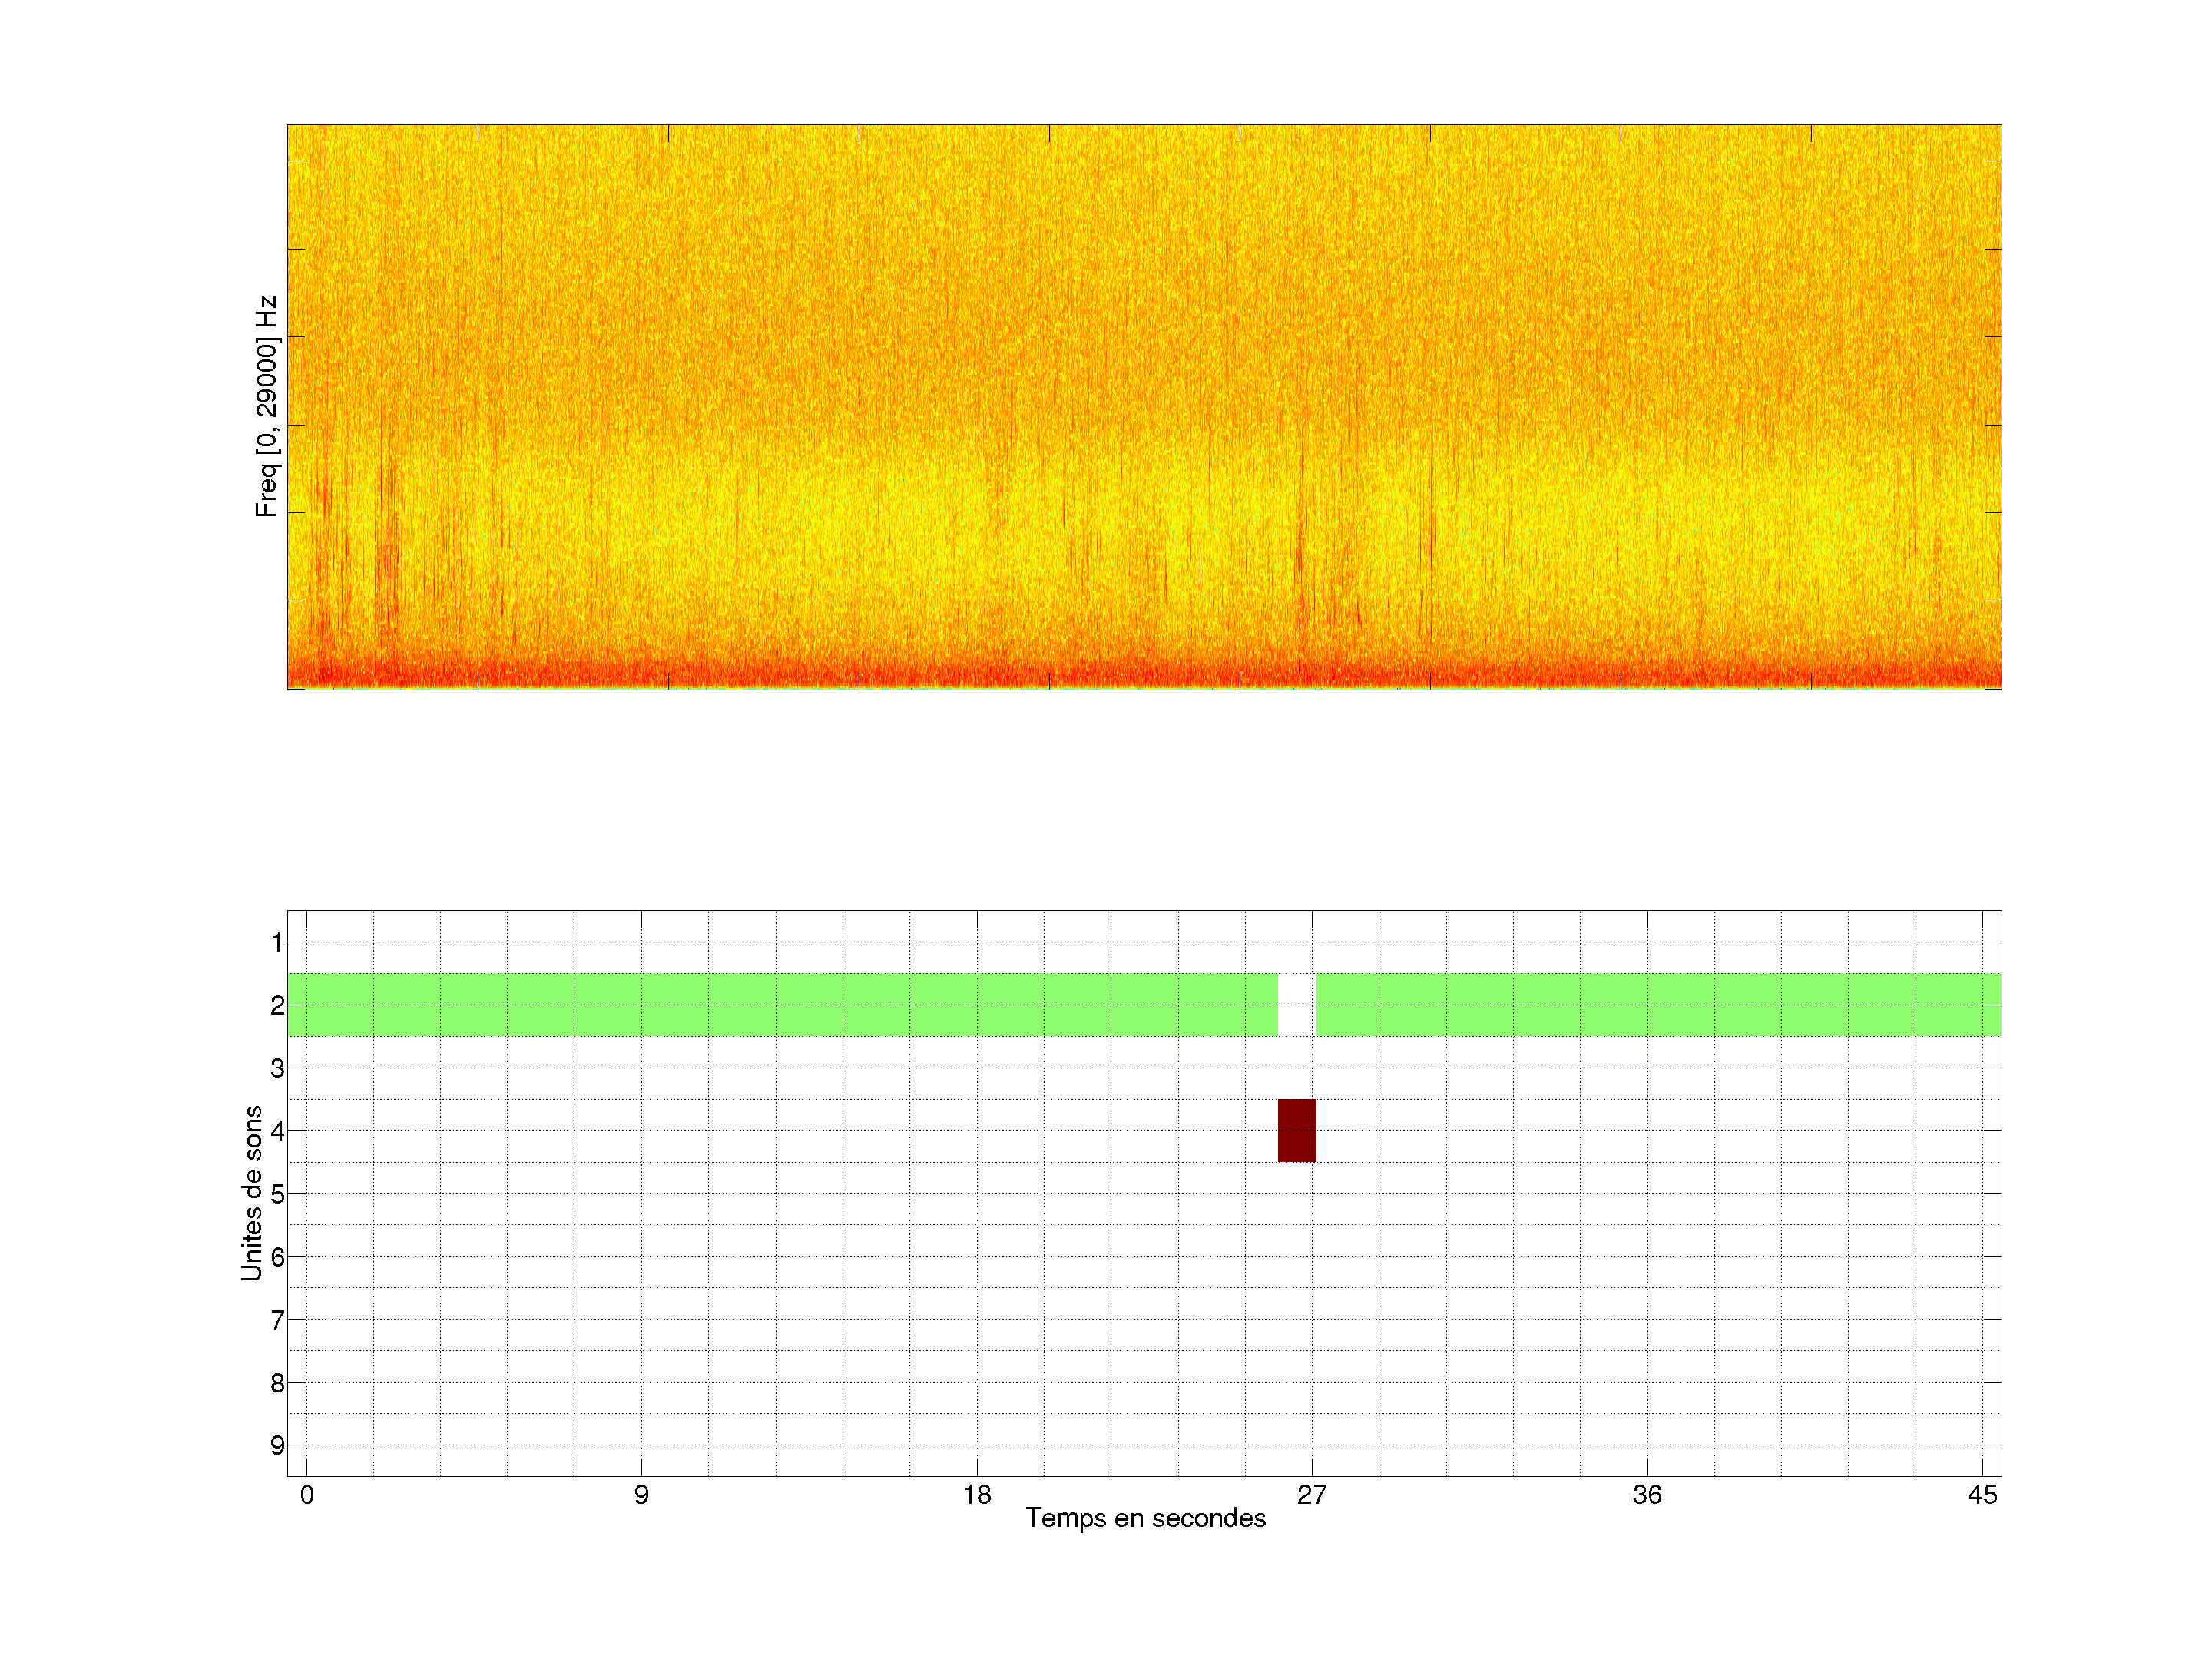The image size is (2212, 1659).
Task: Click the white gap in the green bar
Action: click(1296, 1004)
